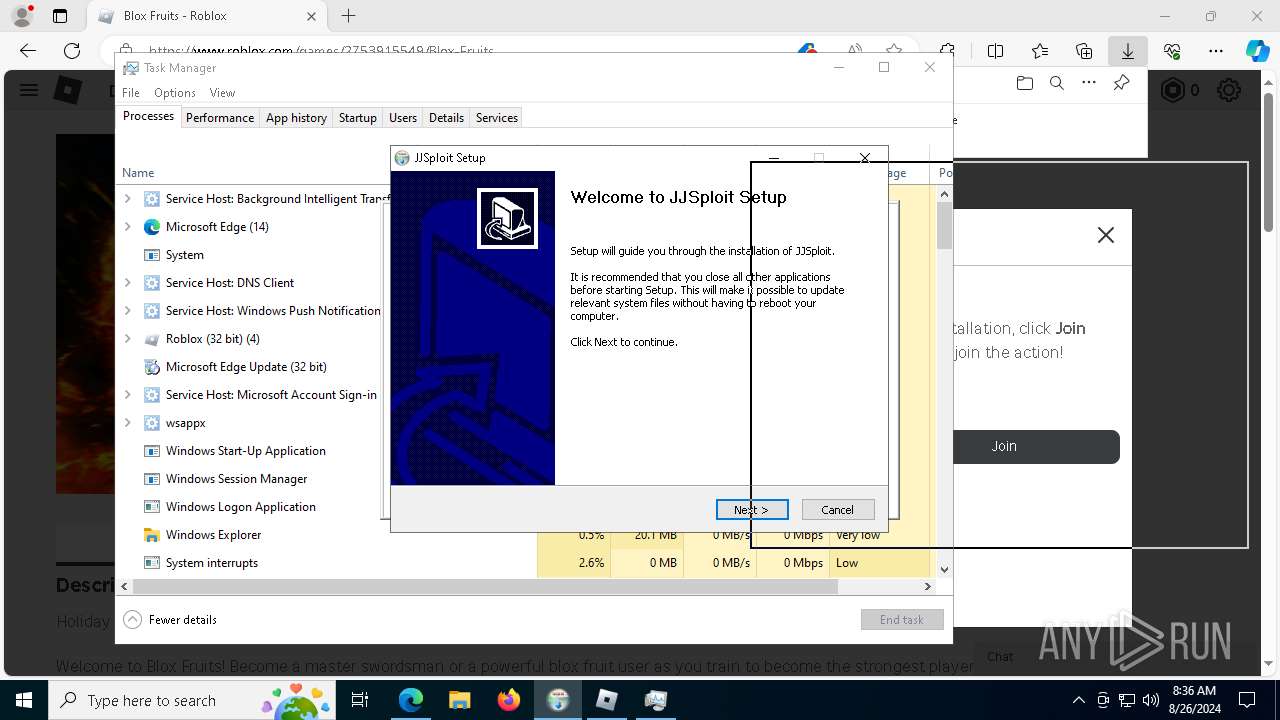1280x720 pixels.
Task: Open Roblox settings gear icon
Action: click(x=1229, y=91)
